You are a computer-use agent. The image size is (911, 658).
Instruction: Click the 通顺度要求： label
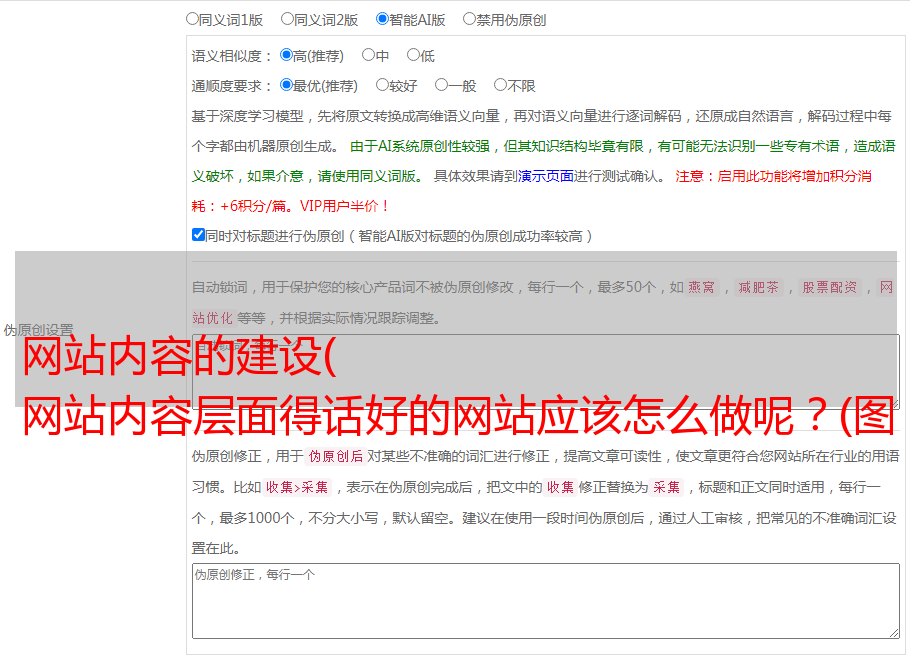[232, 87]
